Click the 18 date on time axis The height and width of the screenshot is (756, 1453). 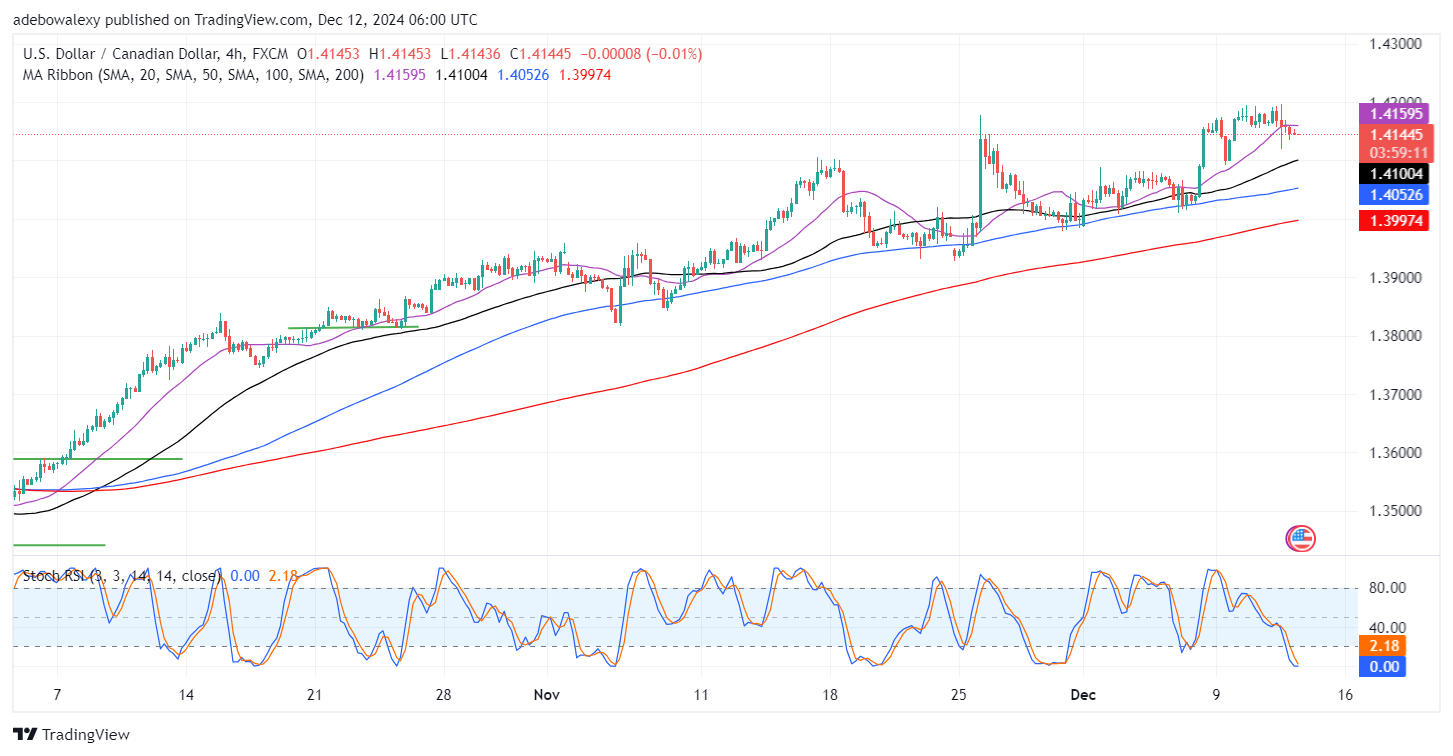coord(828,694)
